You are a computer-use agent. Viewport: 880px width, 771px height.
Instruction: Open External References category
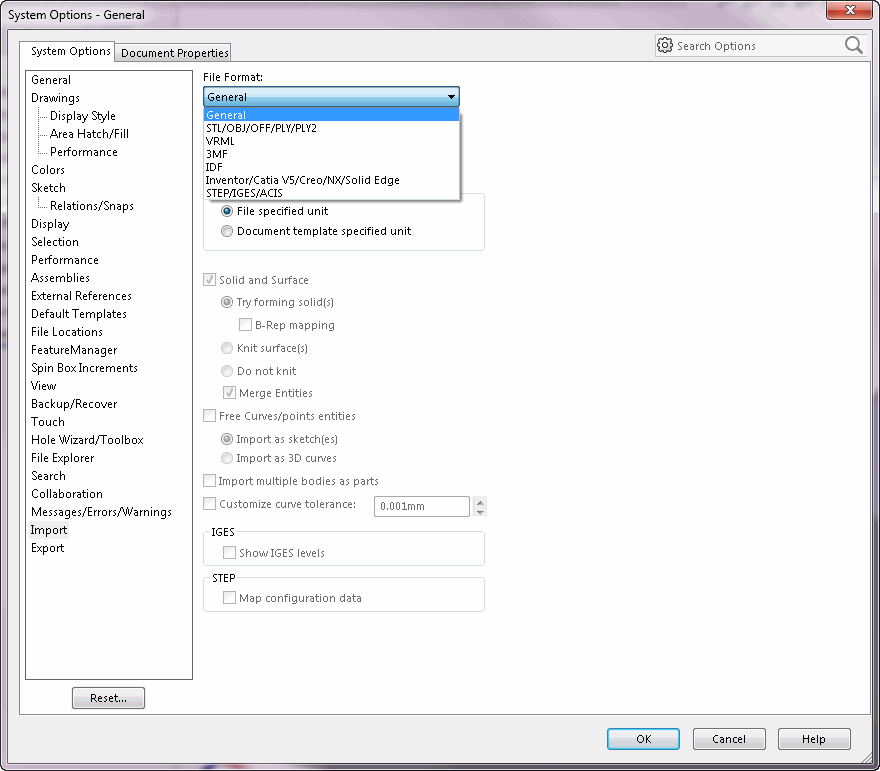pyautogui.click(x=81, y=295)
